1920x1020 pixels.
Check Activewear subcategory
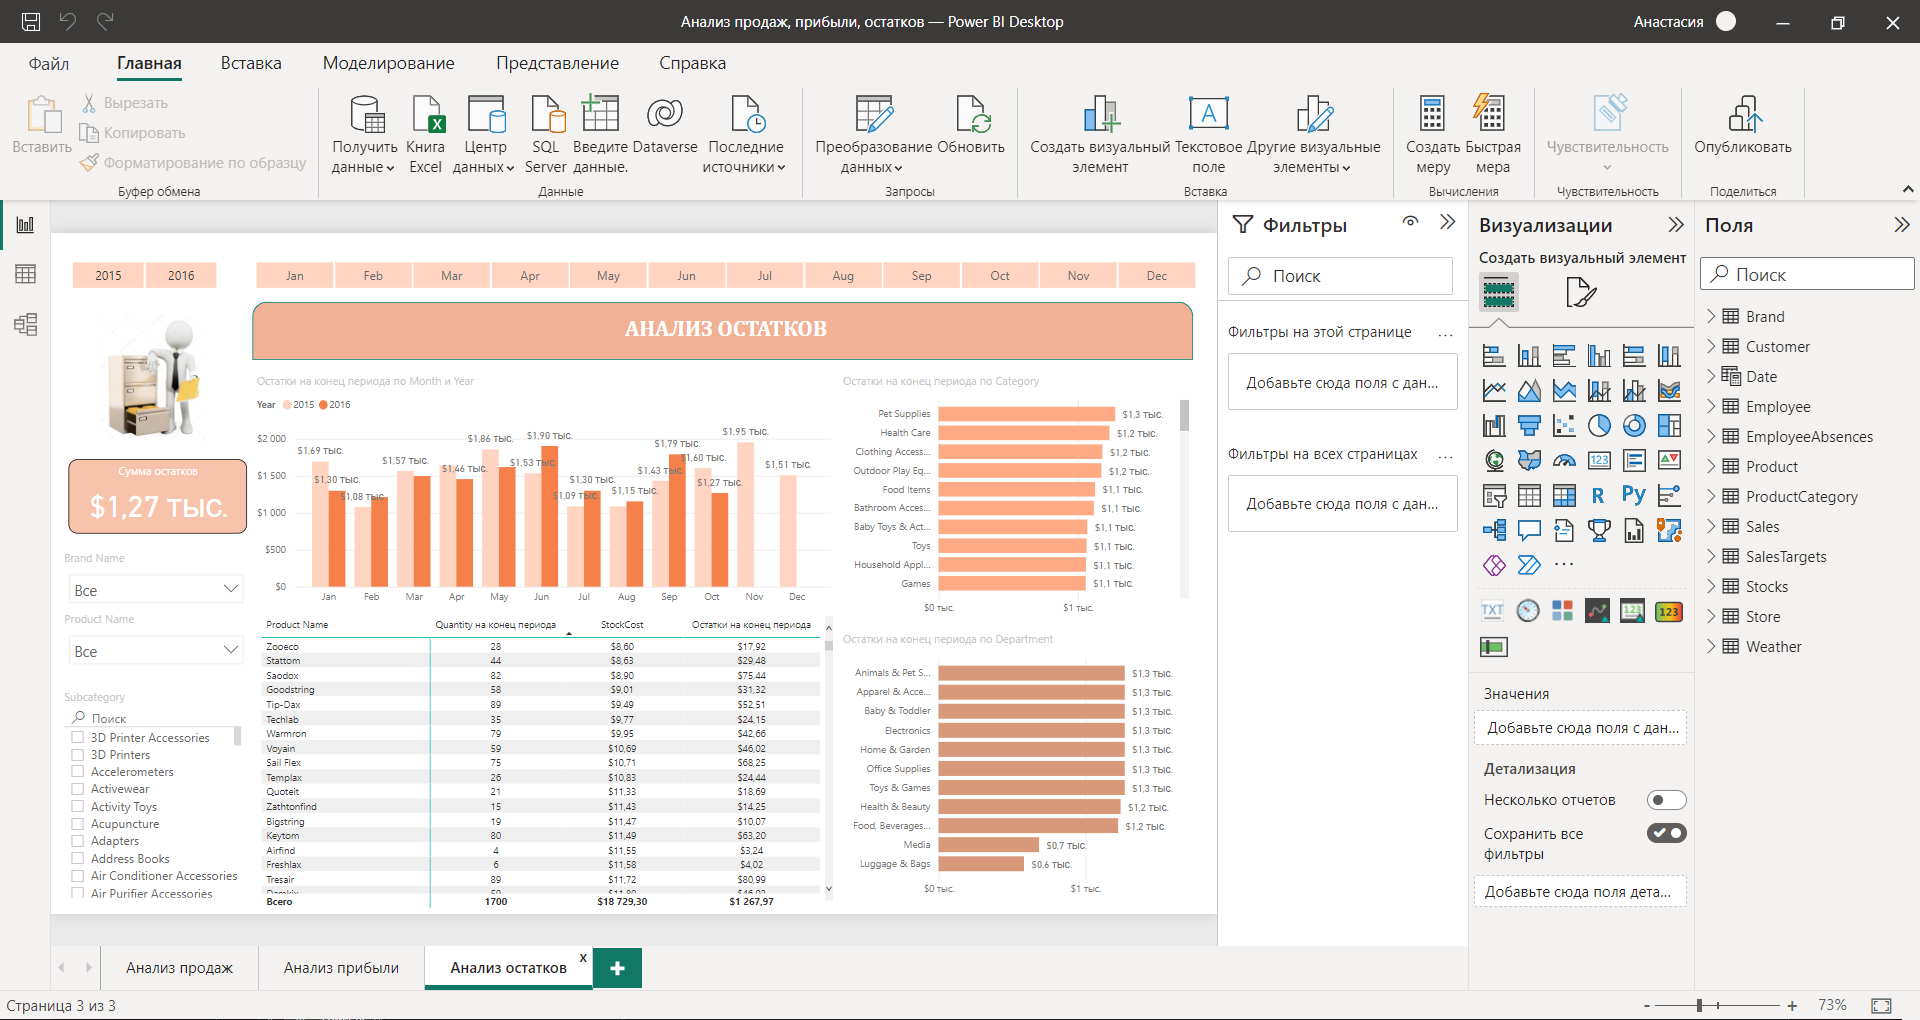pos(78,789)
